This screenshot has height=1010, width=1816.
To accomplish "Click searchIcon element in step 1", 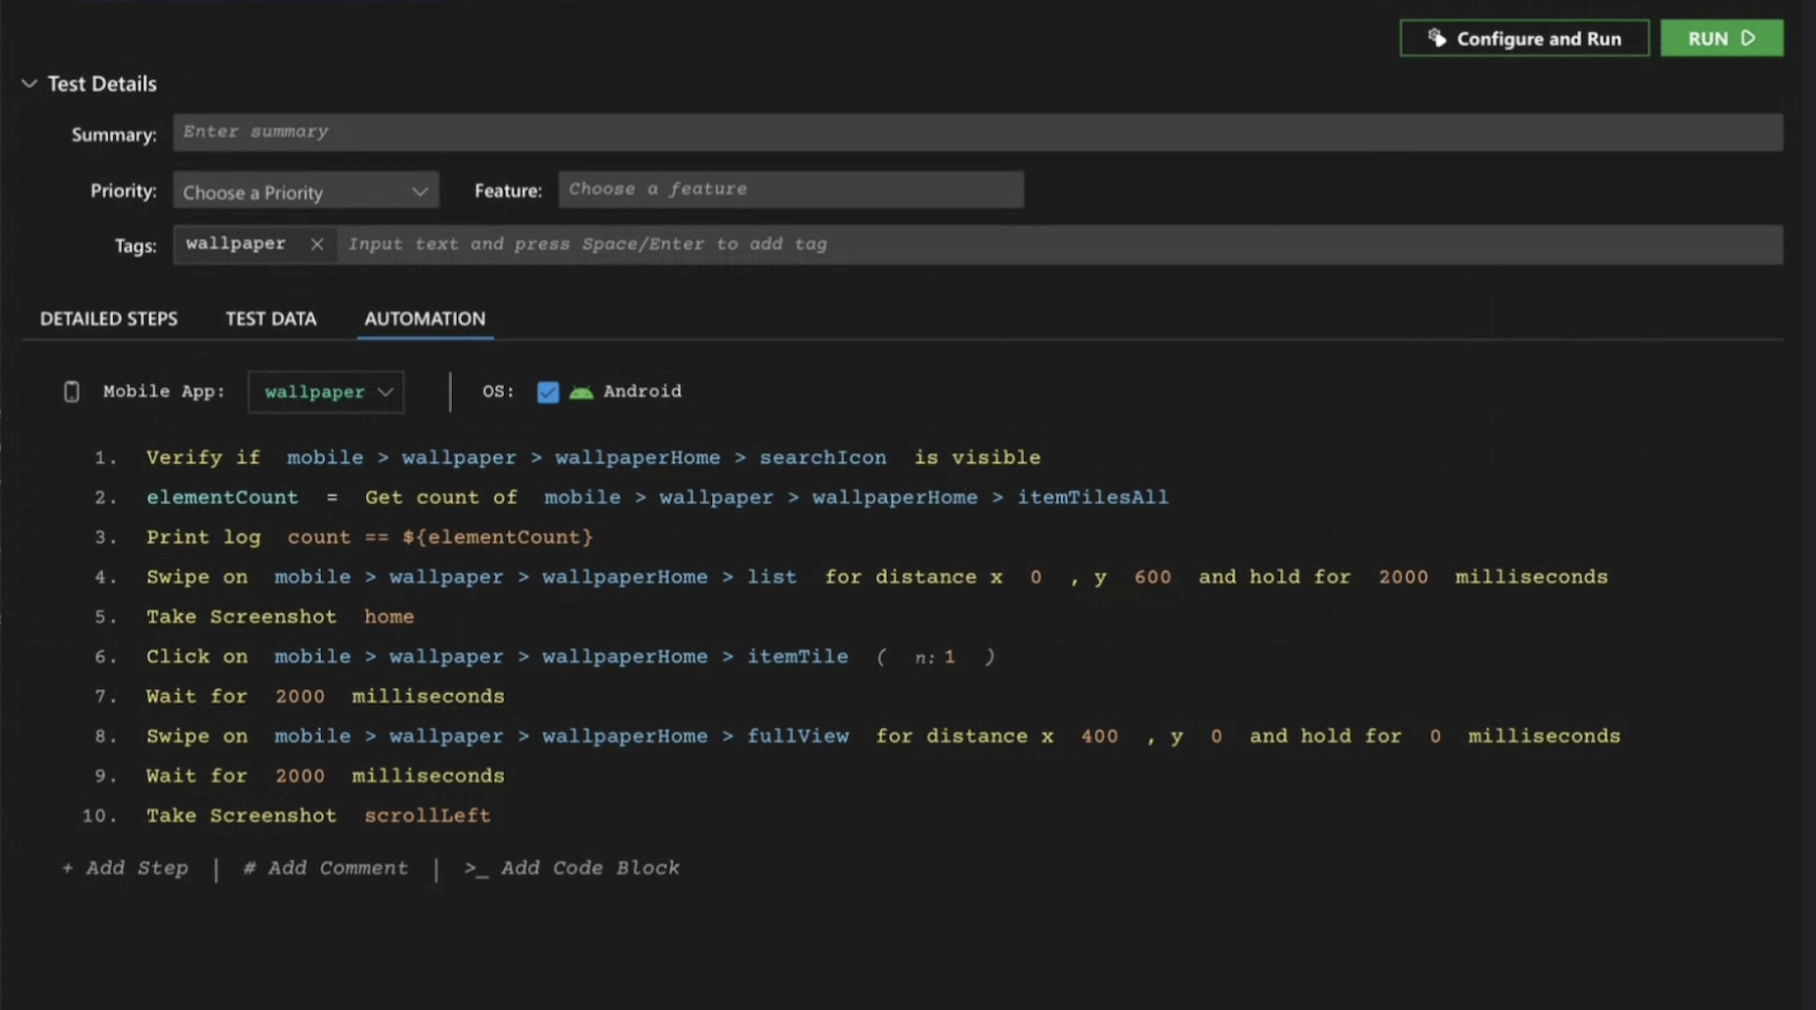I will click(822, 458).
